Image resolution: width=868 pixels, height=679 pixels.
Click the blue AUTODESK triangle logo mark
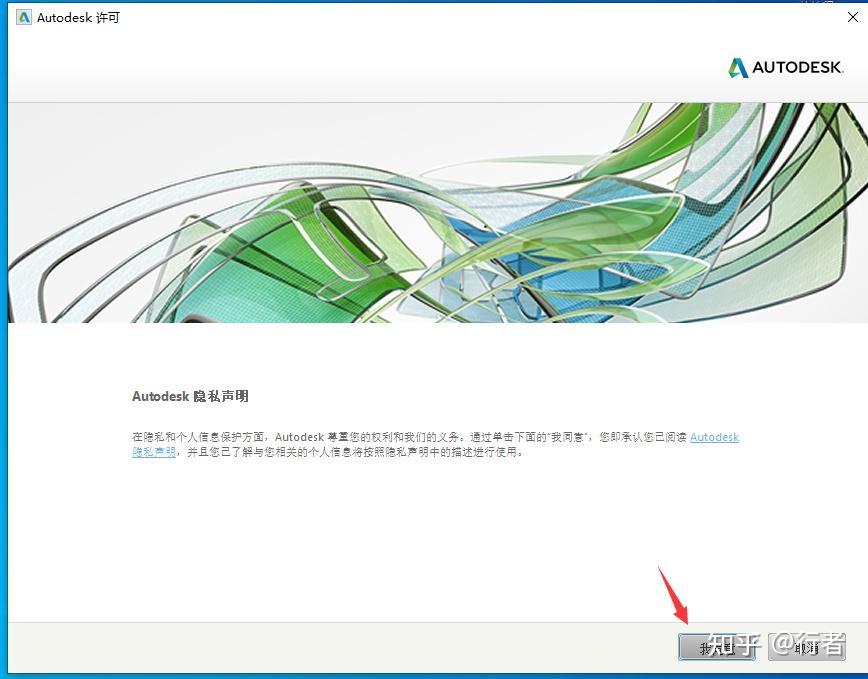tap(737, 68)
